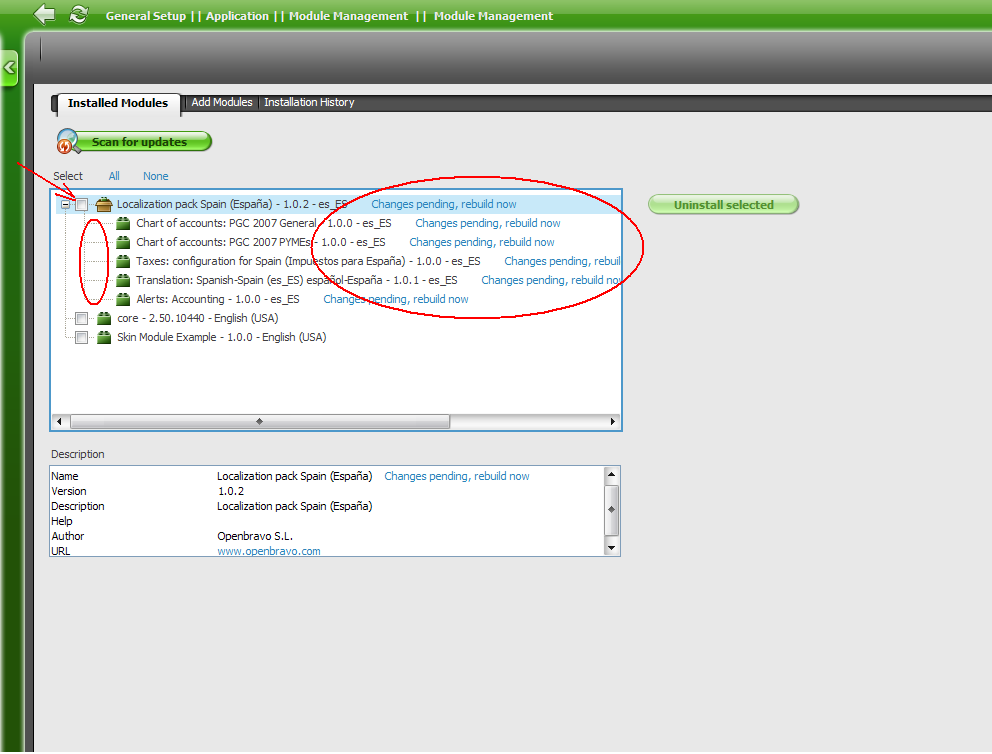Click rebuild link for Taxes configuration row
Screen dimensions: 992x754
(562, 261)
